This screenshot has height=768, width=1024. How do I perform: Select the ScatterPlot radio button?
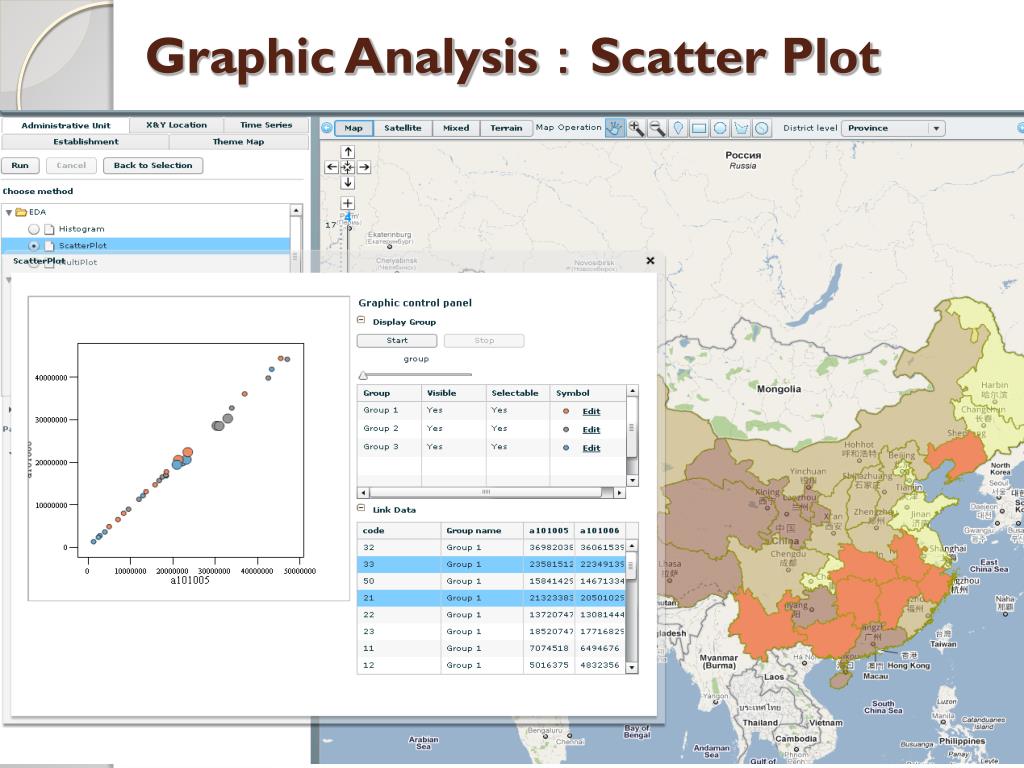(x=33, y=246)
